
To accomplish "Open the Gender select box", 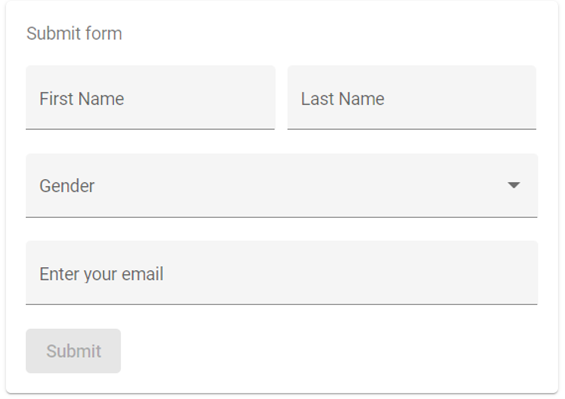I will tap(281, 186).
